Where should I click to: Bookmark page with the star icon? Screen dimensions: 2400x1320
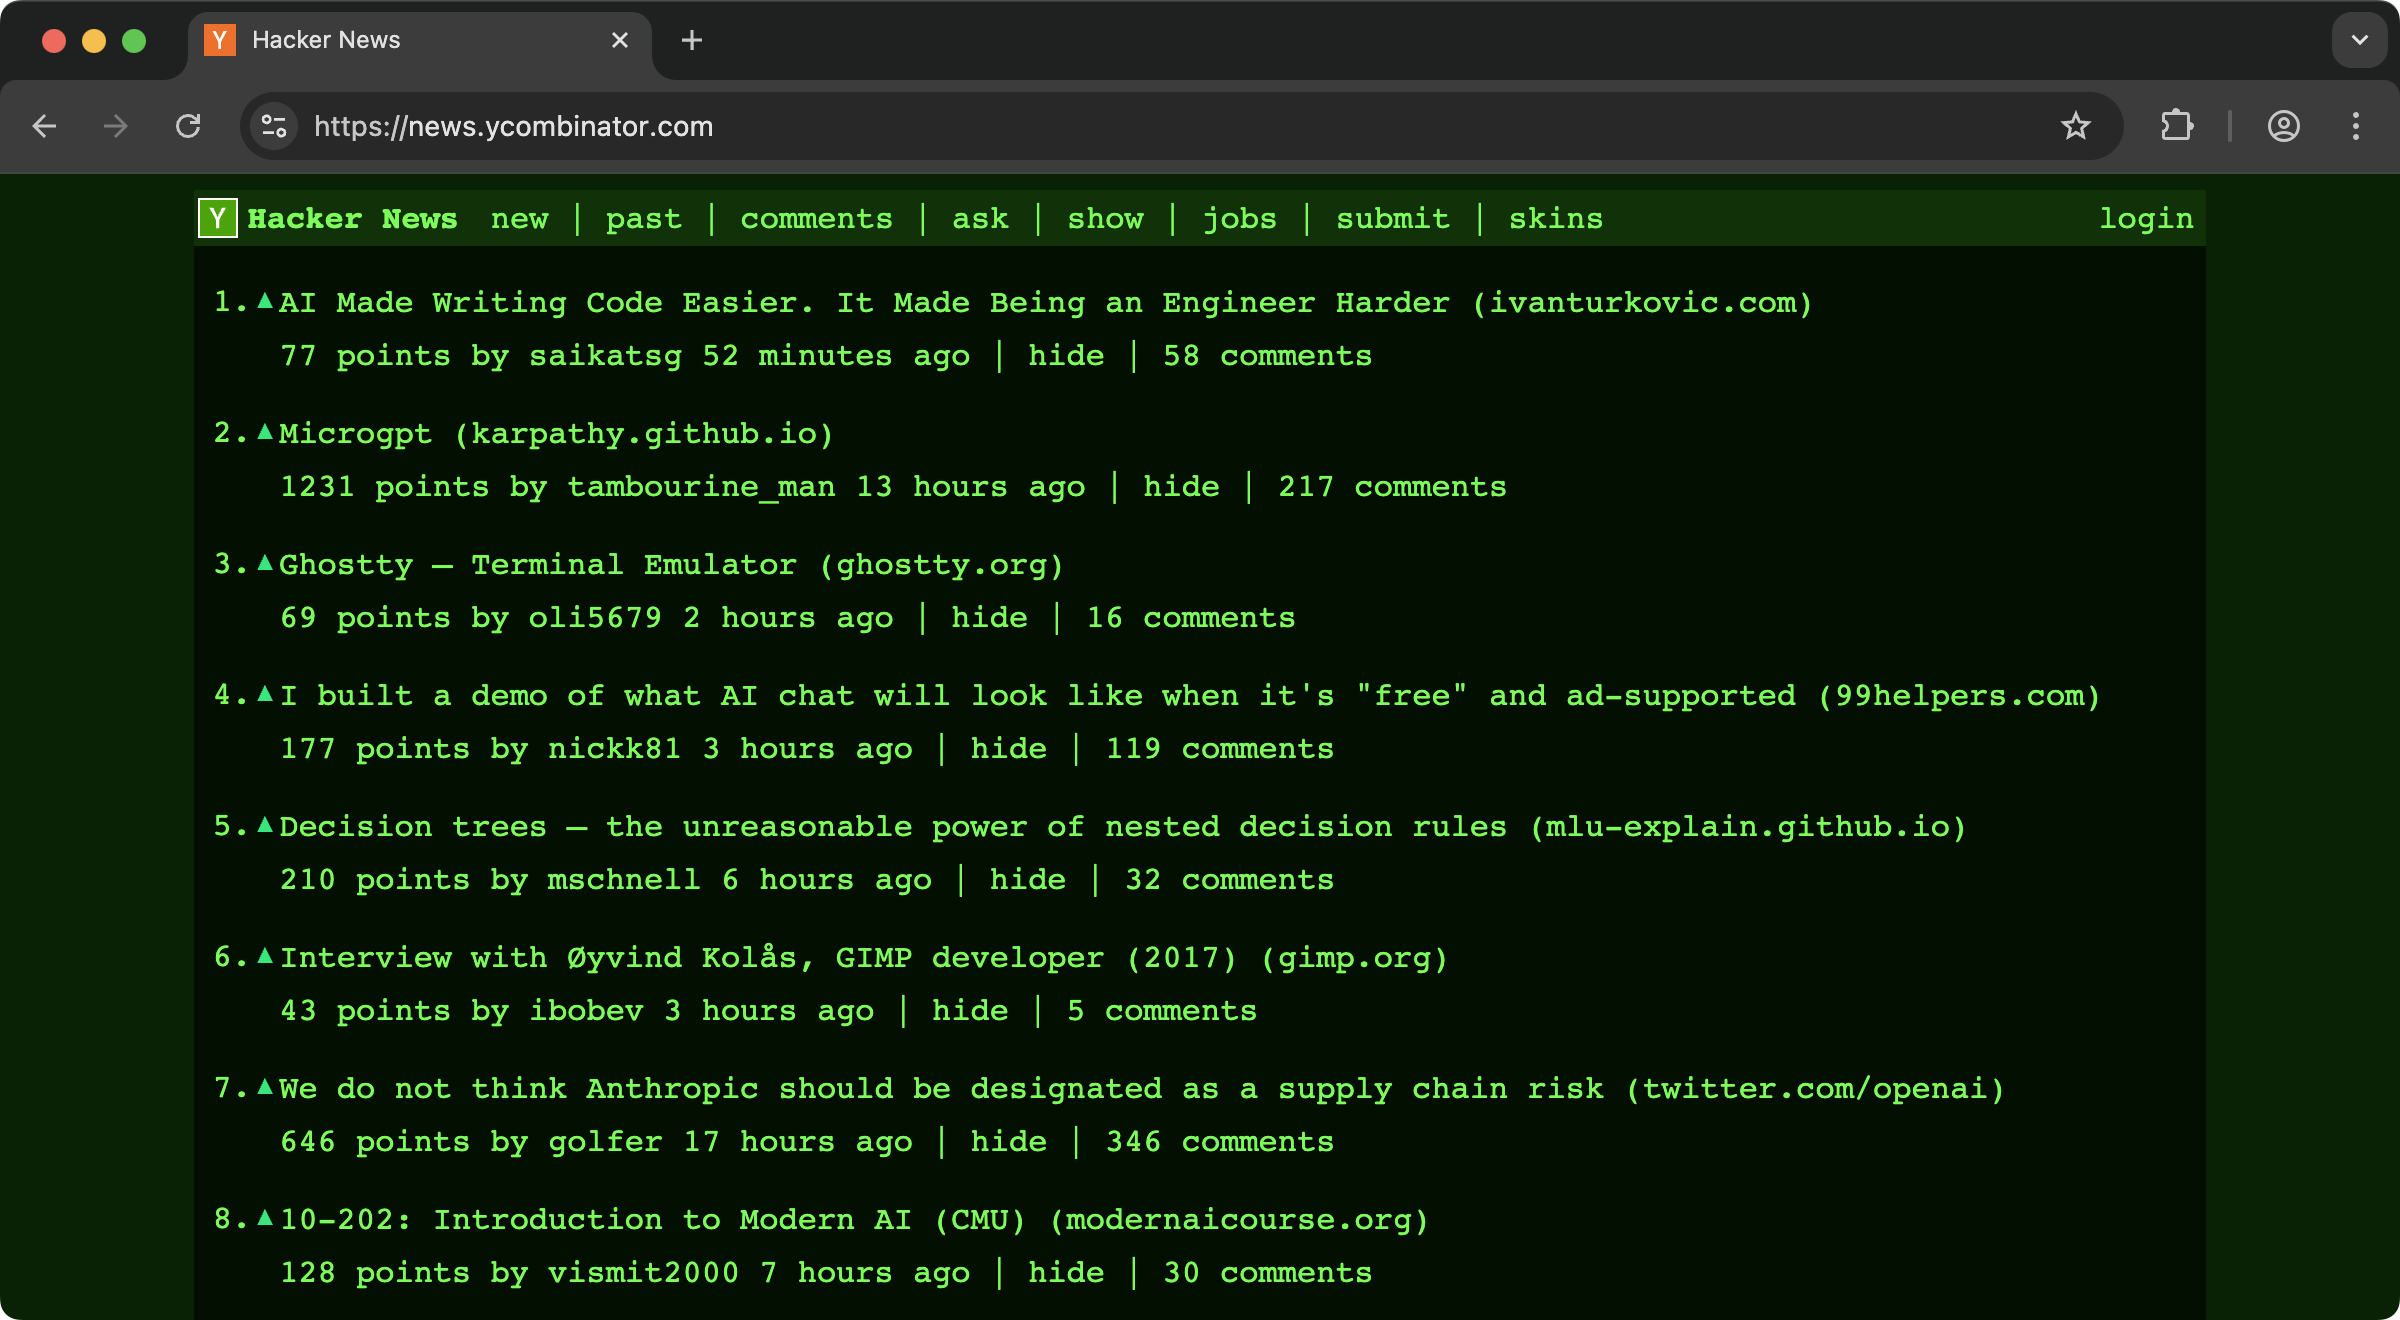coord(2075,126)
